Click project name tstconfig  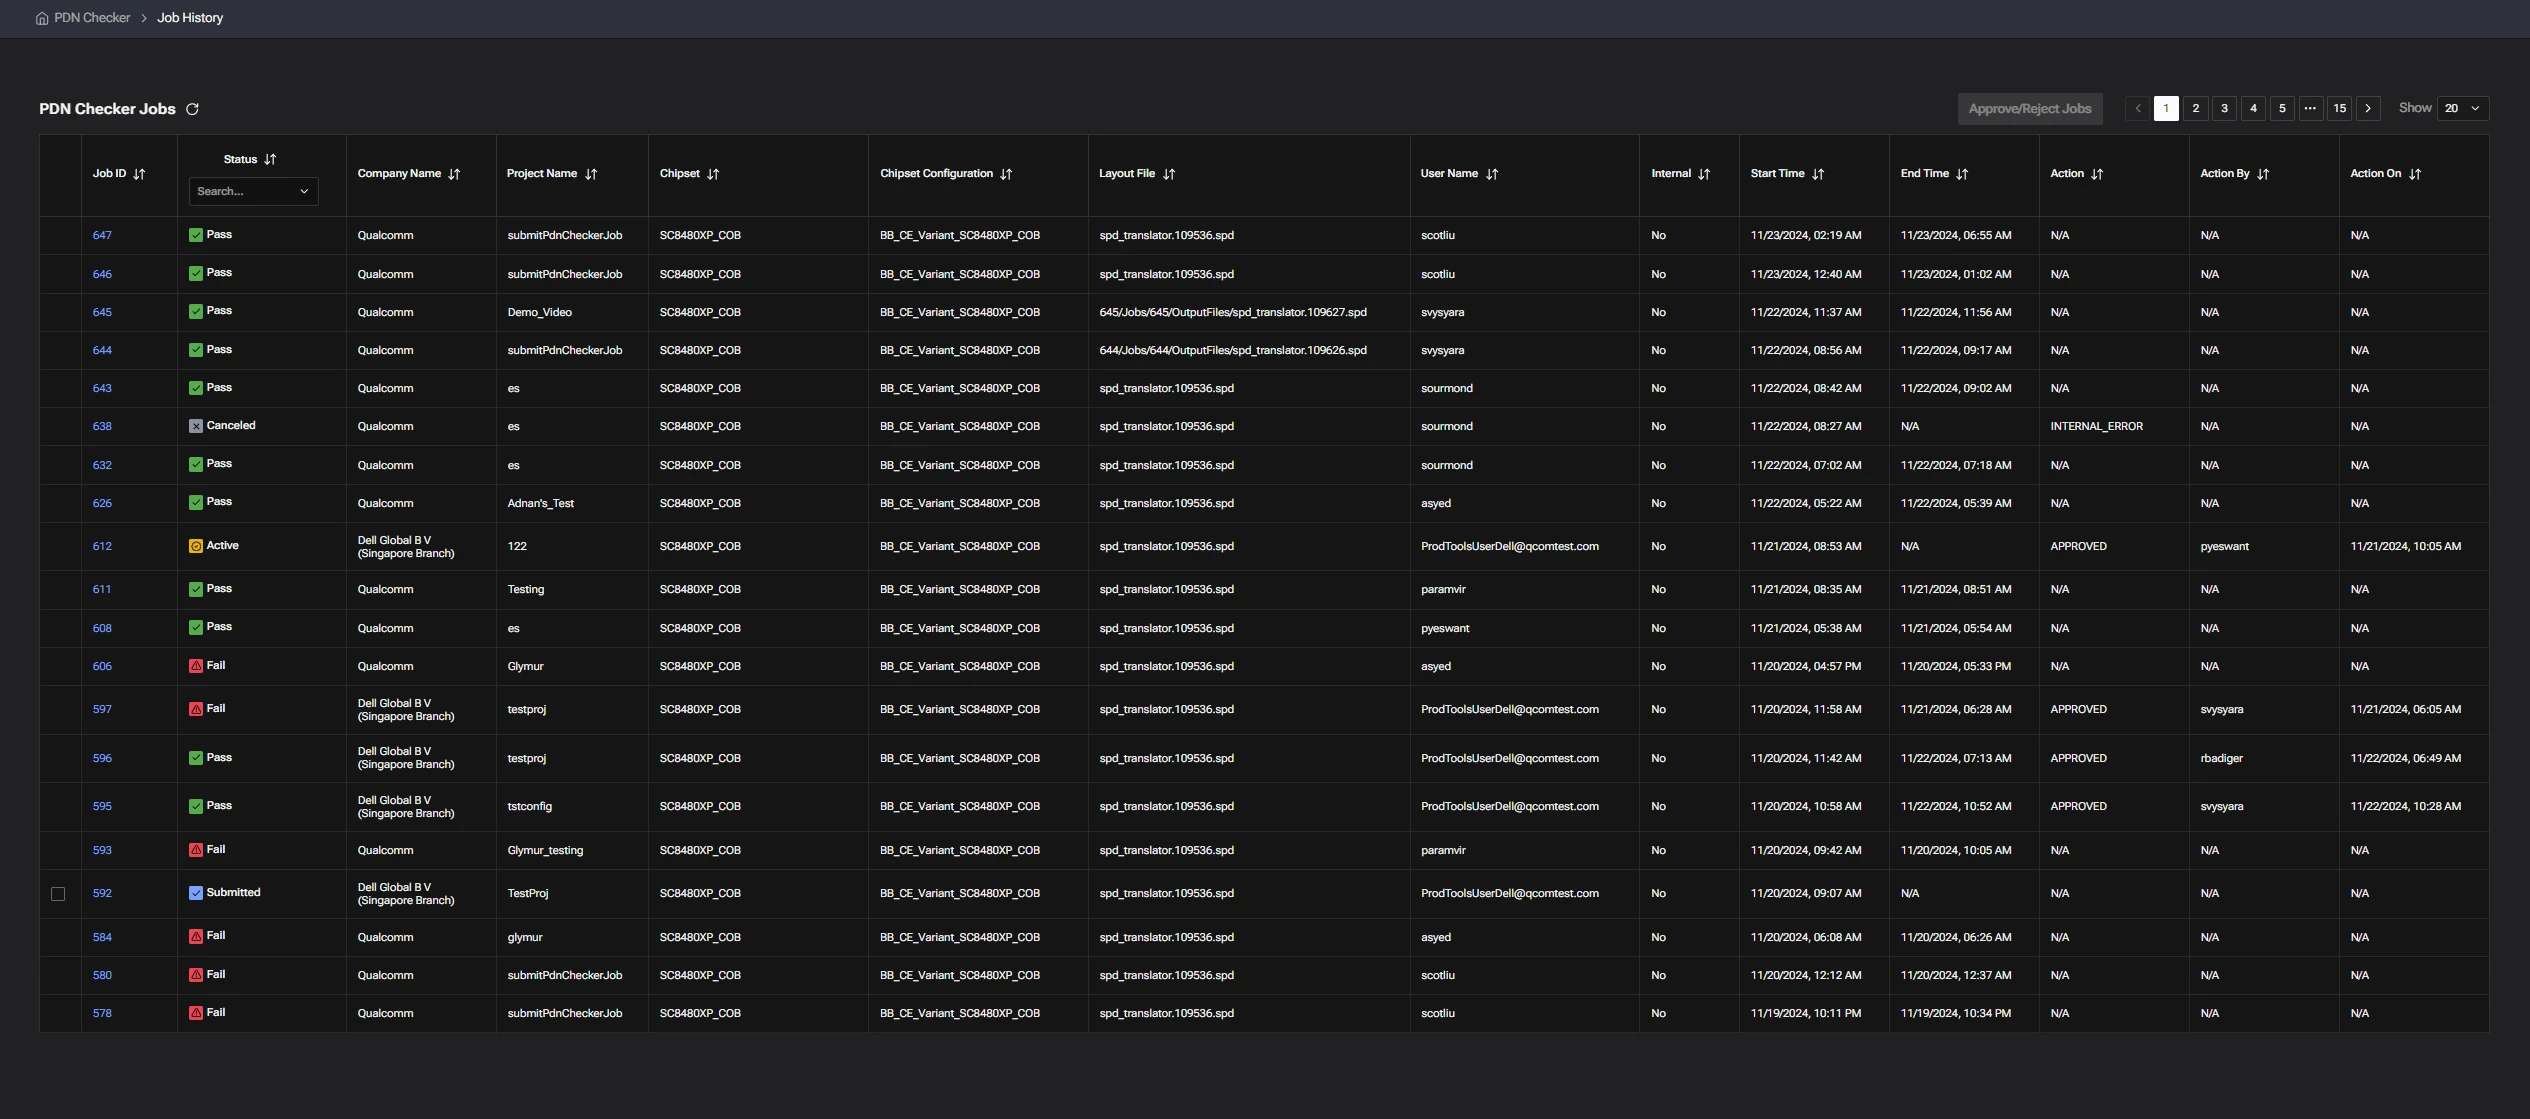(529, 807)
